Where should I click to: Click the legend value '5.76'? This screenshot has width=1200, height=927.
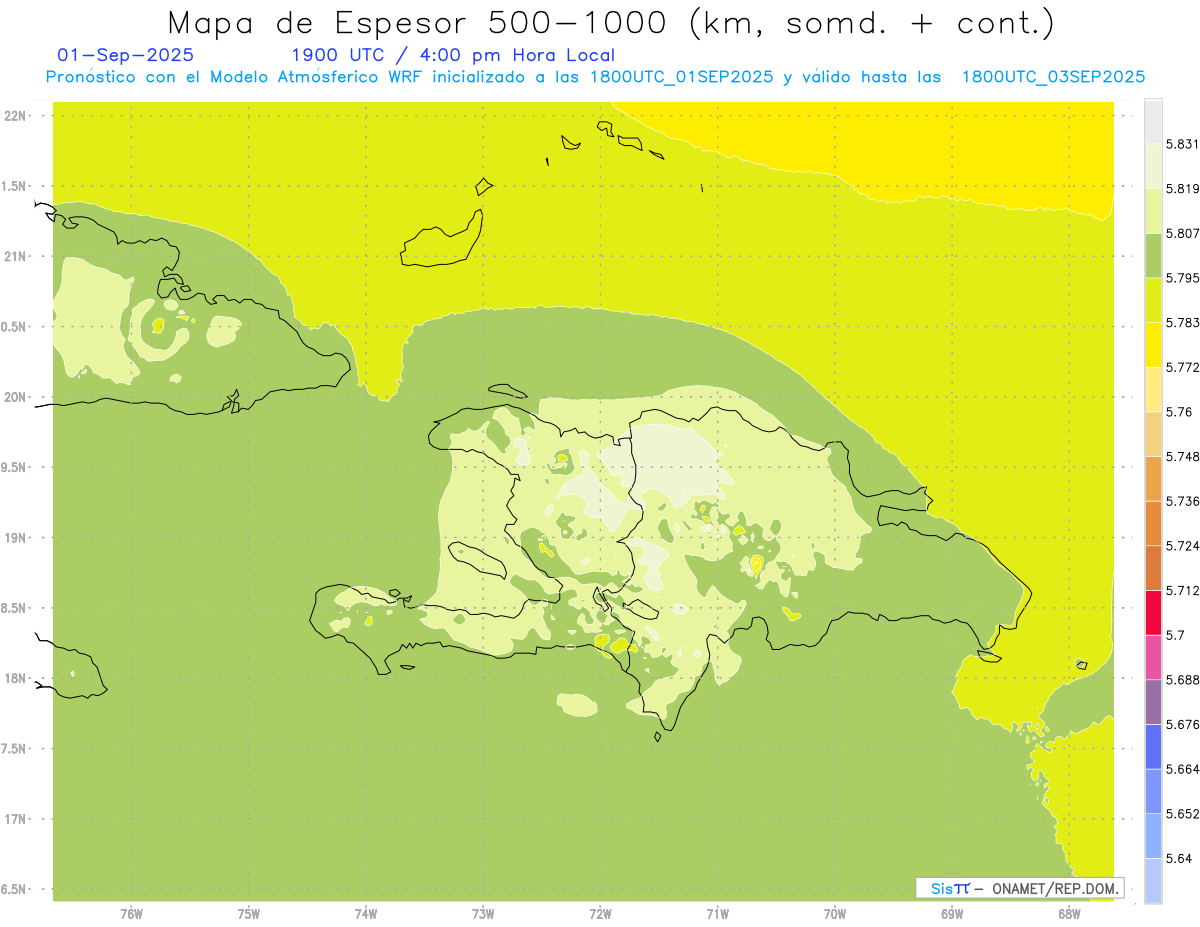click(x=1179, y=412)
